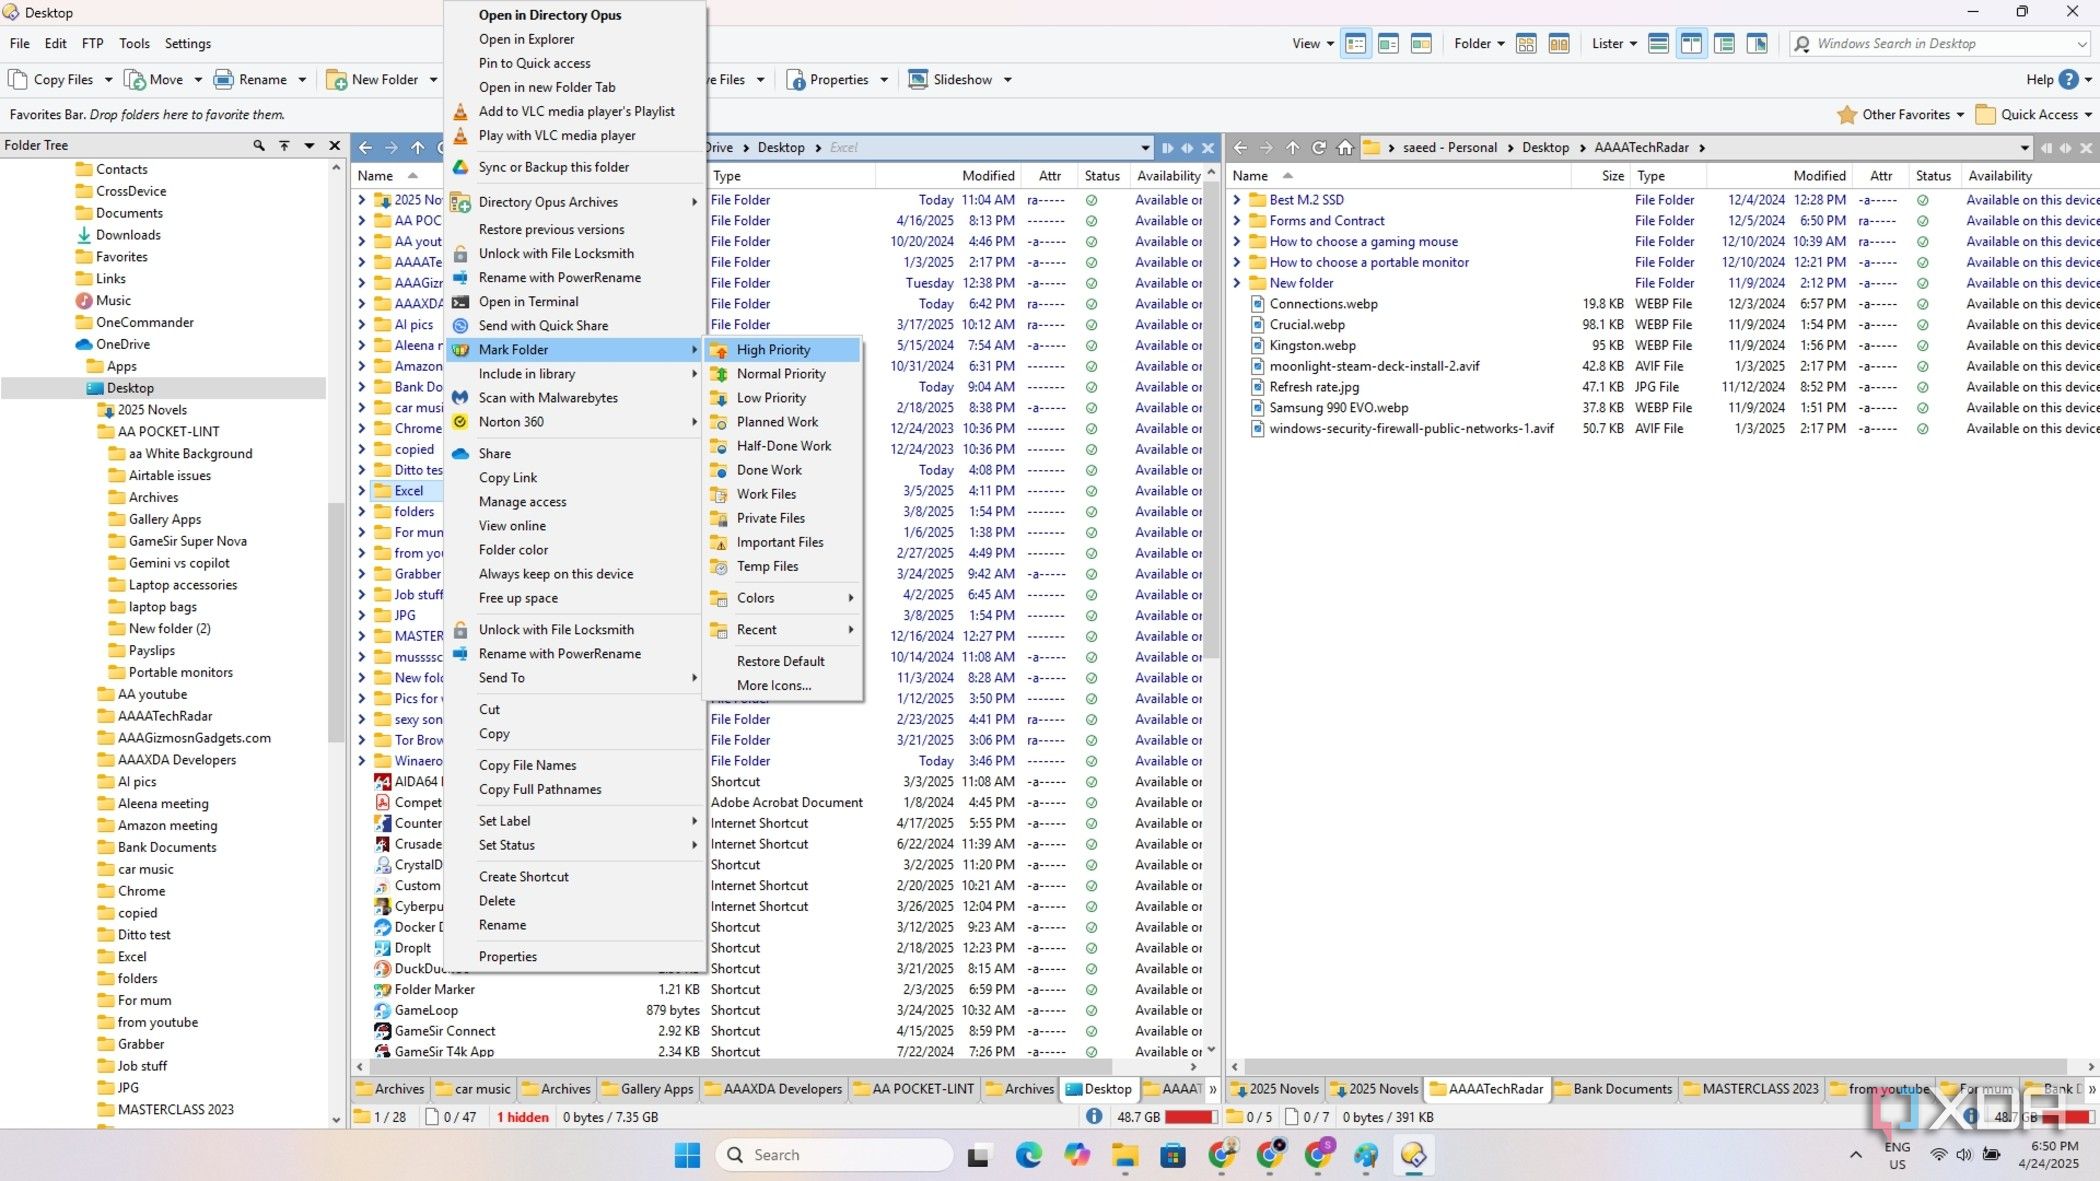Go up one level in left pane

(418, 147)
